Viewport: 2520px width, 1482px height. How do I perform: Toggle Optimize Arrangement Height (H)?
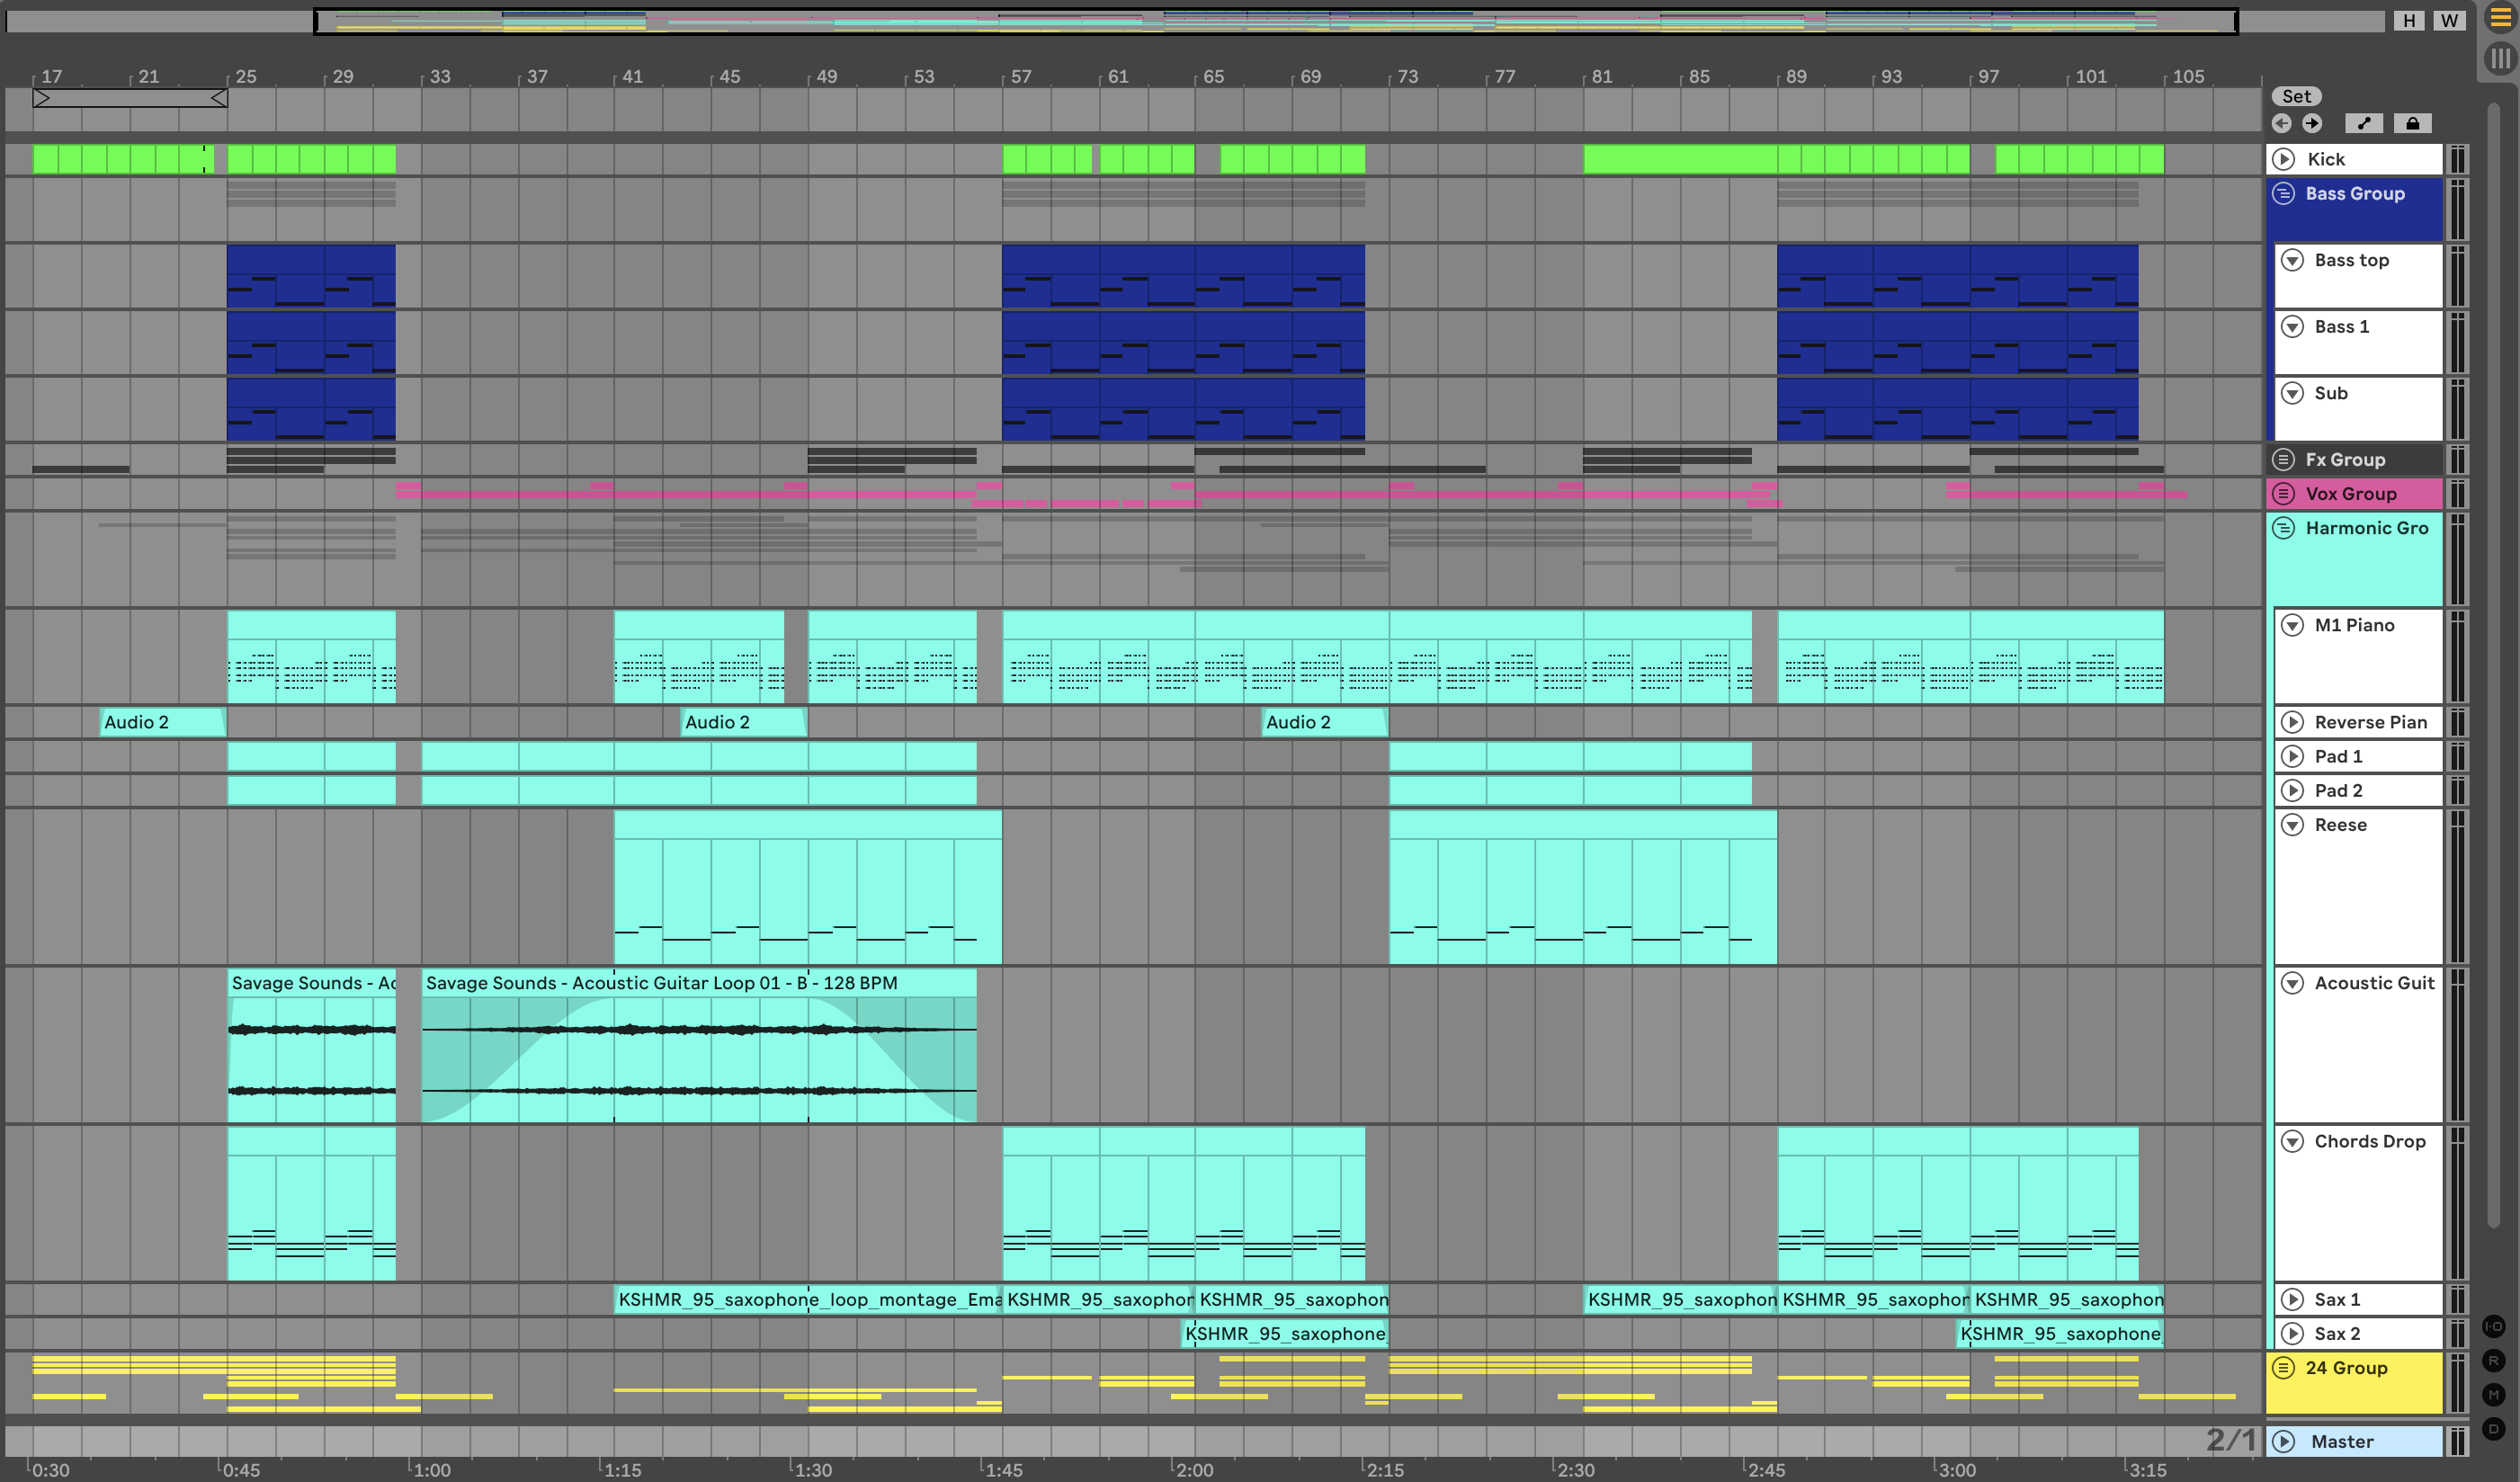[x=2409, y=20]
